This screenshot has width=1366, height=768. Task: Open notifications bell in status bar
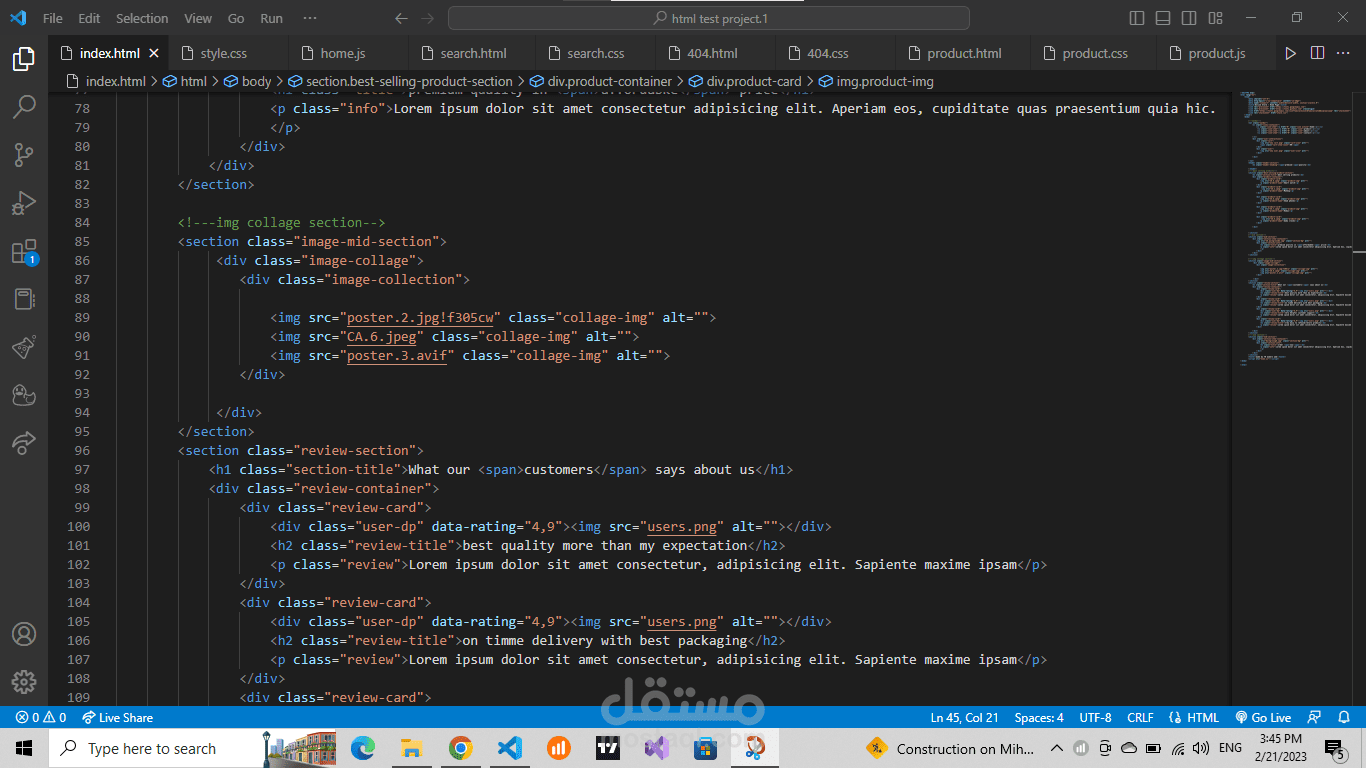coord(1343,717)
